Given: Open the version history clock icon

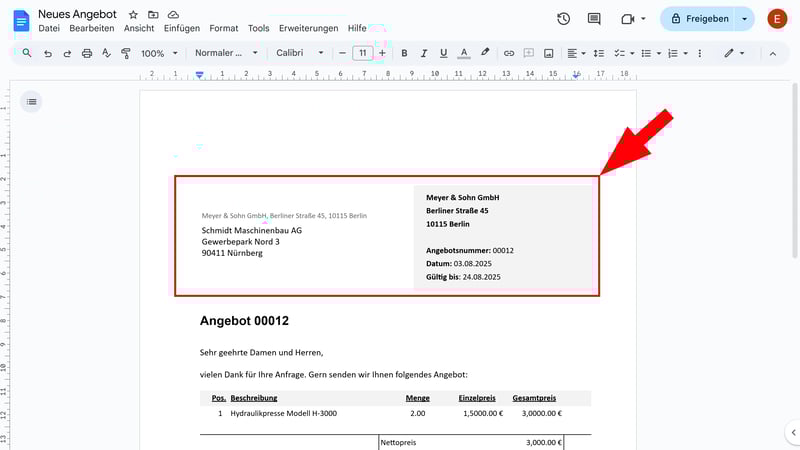Looking at the screenshot, I should pyautogui.click(x=564, y=19).
